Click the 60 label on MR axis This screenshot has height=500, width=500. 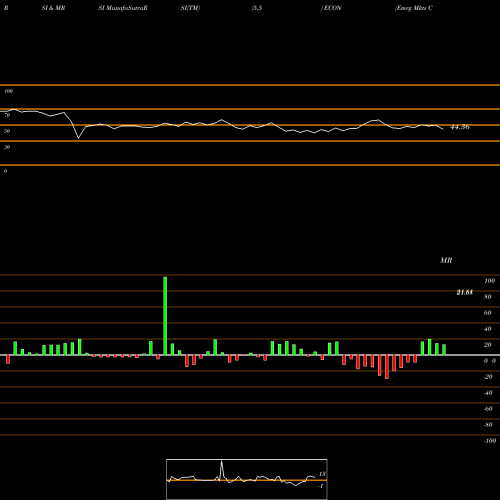click(487, 313)
